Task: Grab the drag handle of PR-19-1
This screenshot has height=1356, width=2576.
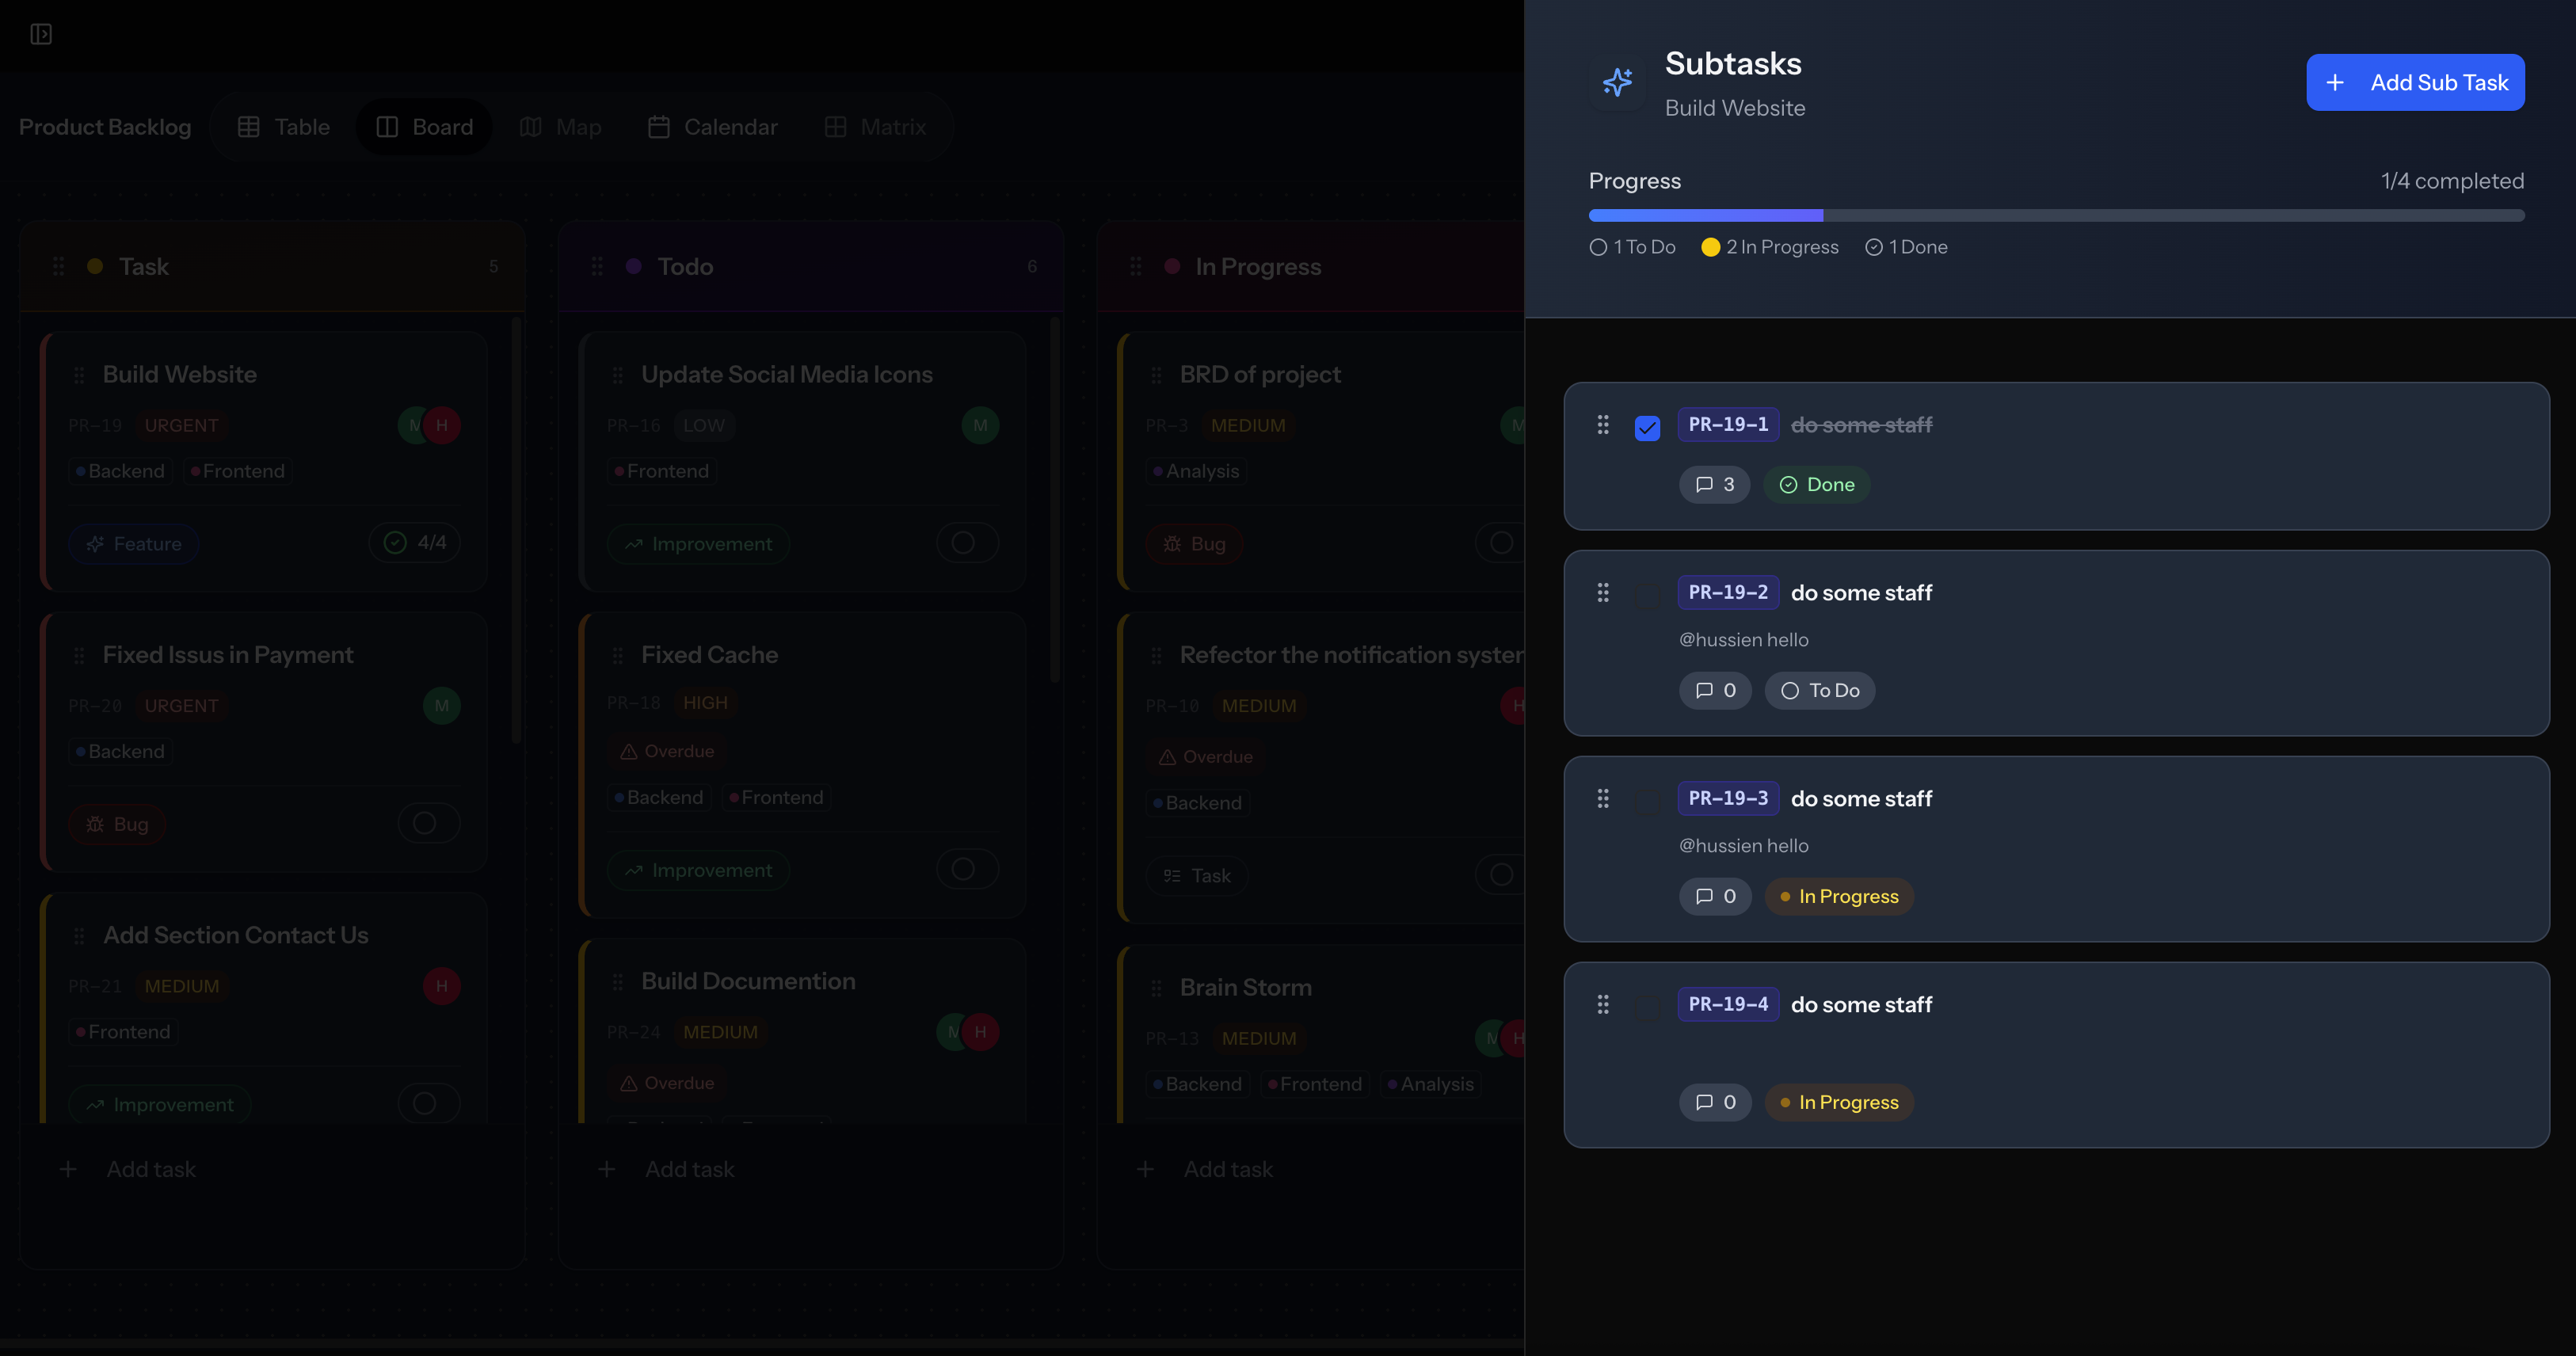Action: [x=1603, y=425]
